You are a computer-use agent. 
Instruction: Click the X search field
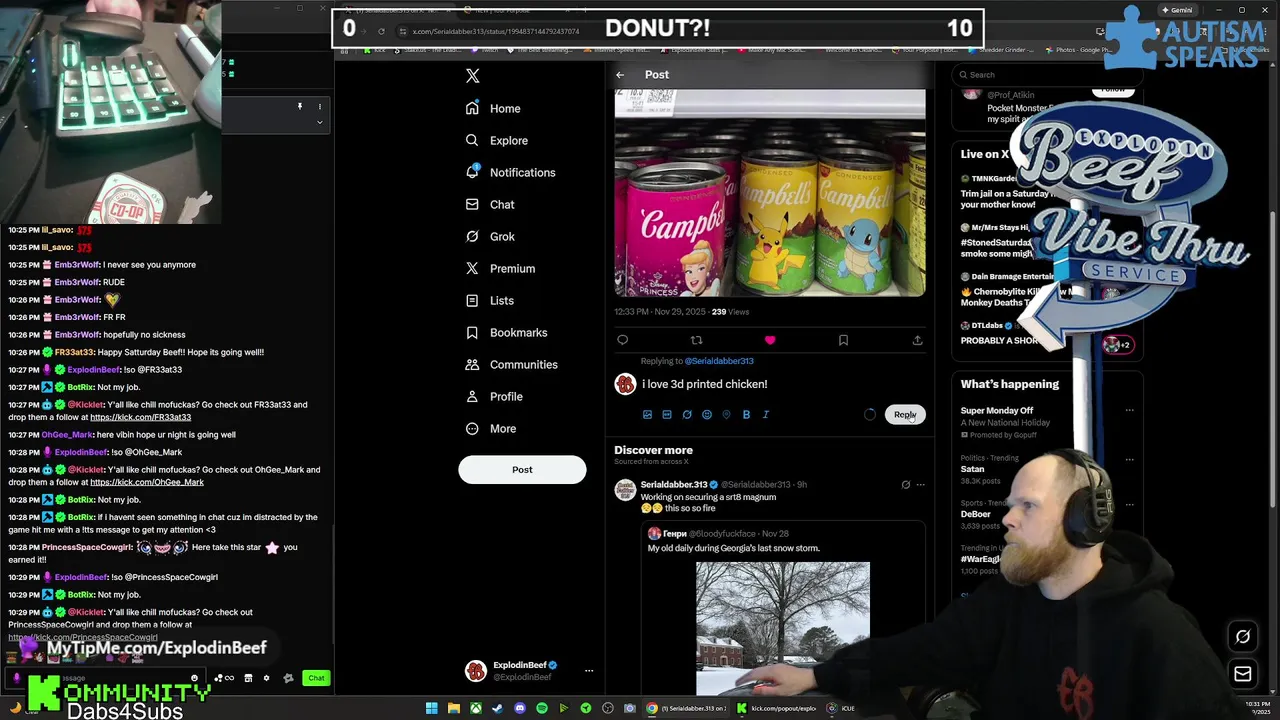coord(1047,74)
